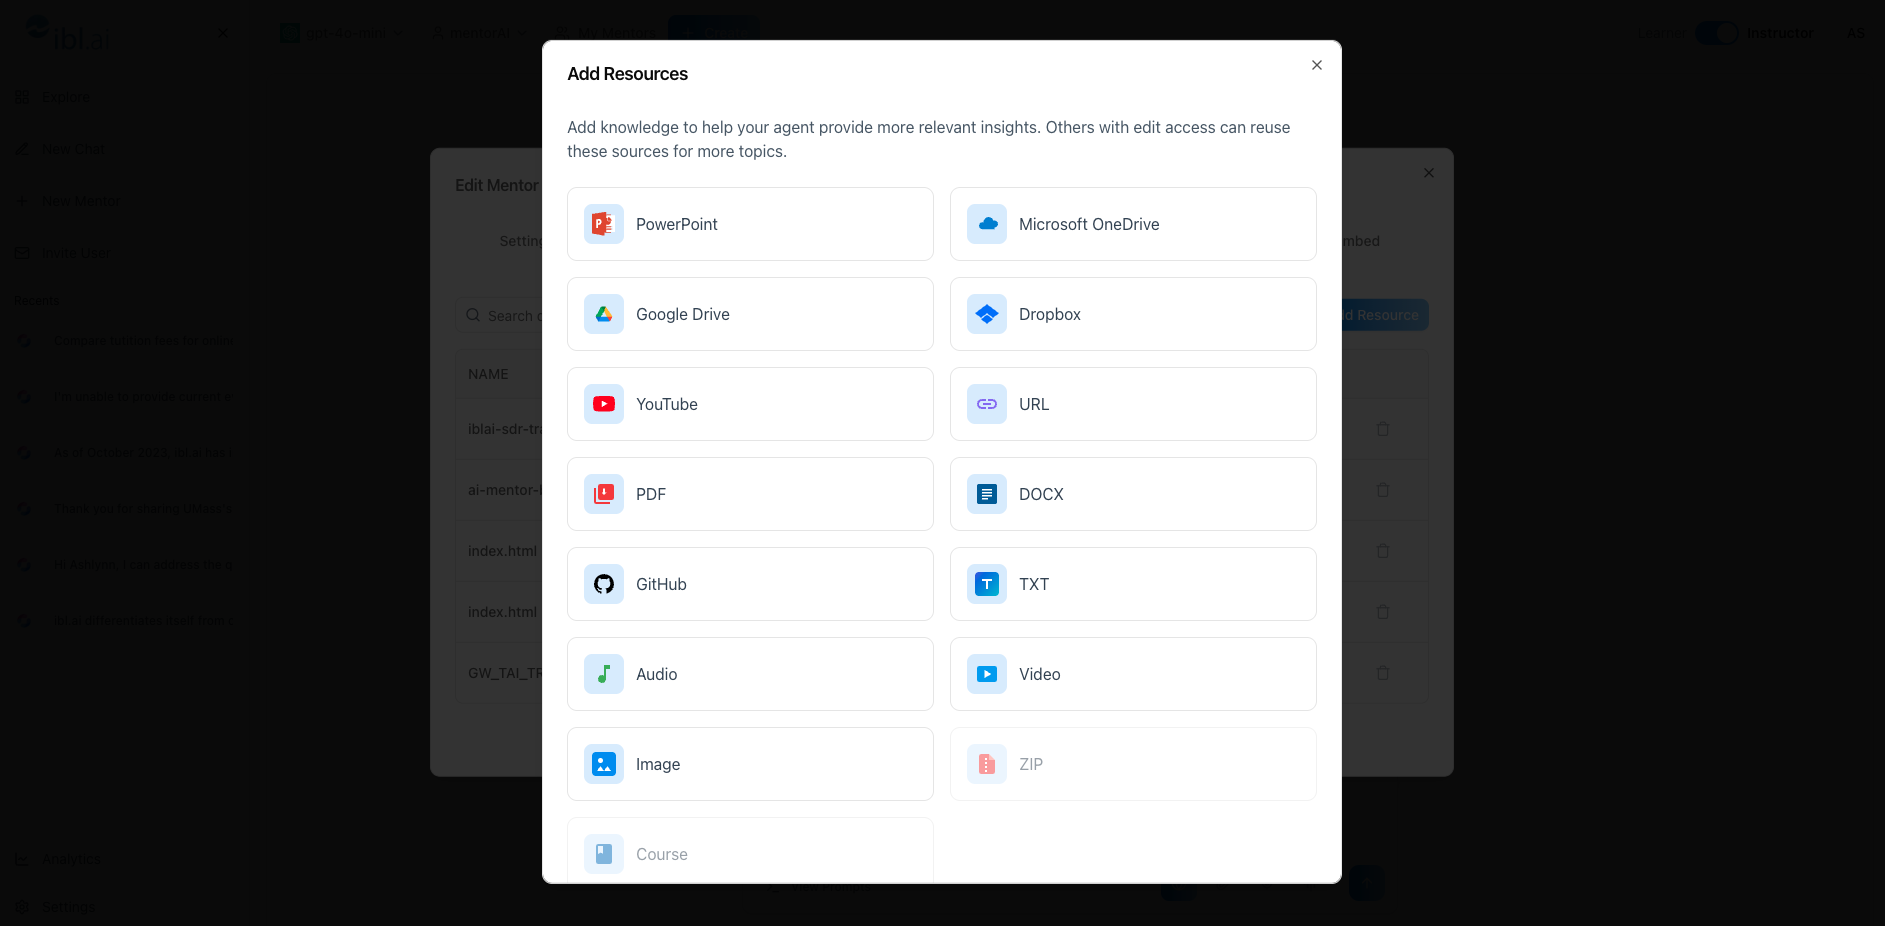Select the GitHub logo icon
The width and height of the screenshot is (1885, 926).
tap(603, 584)
